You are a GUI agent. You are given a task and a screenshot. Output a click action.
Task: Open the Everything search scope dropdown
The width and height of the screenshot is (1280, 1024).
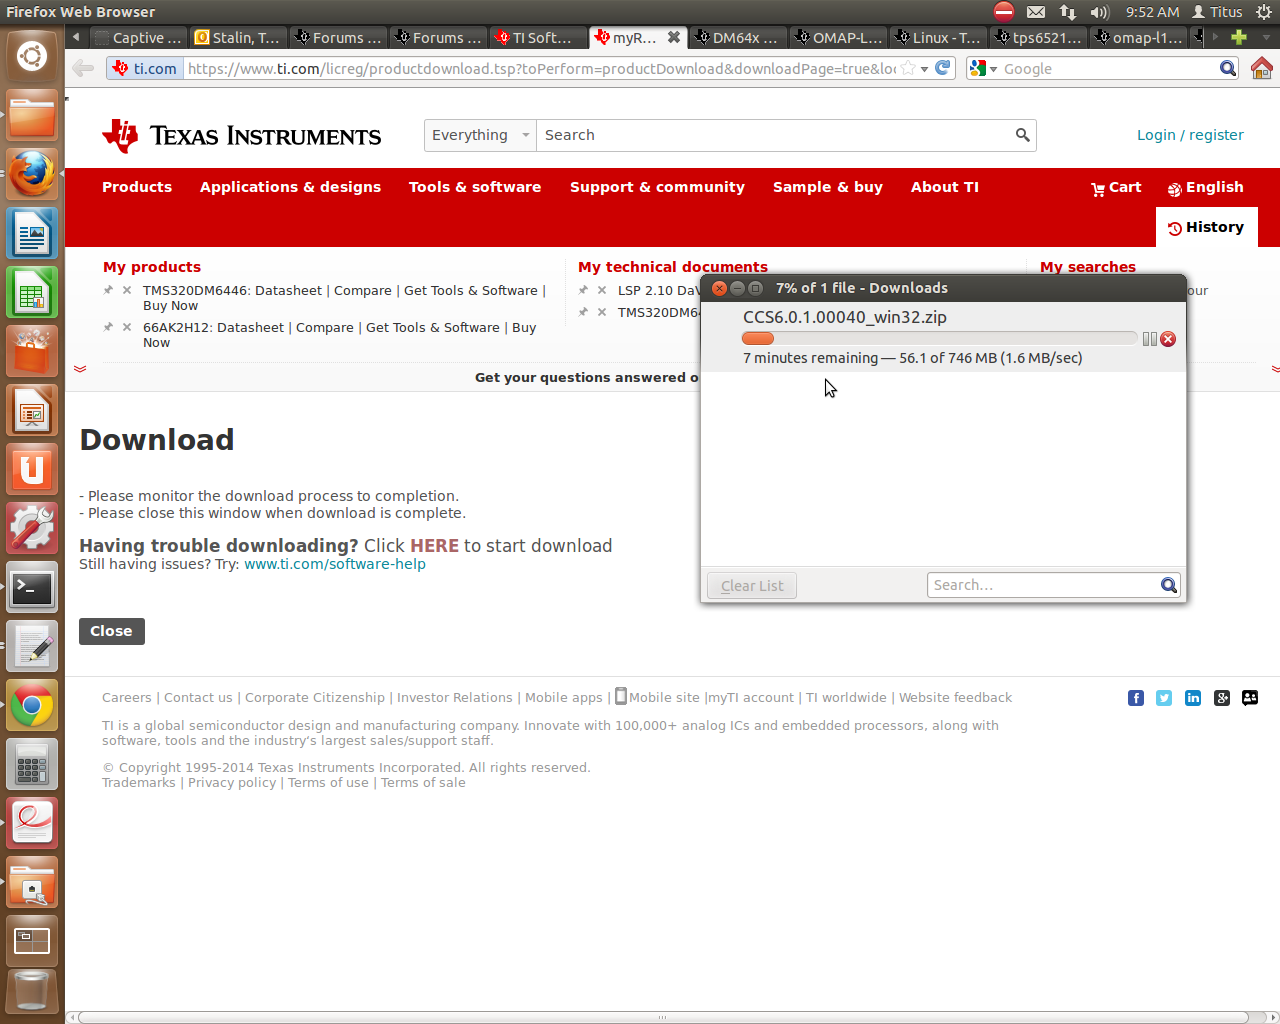point(480,135)
